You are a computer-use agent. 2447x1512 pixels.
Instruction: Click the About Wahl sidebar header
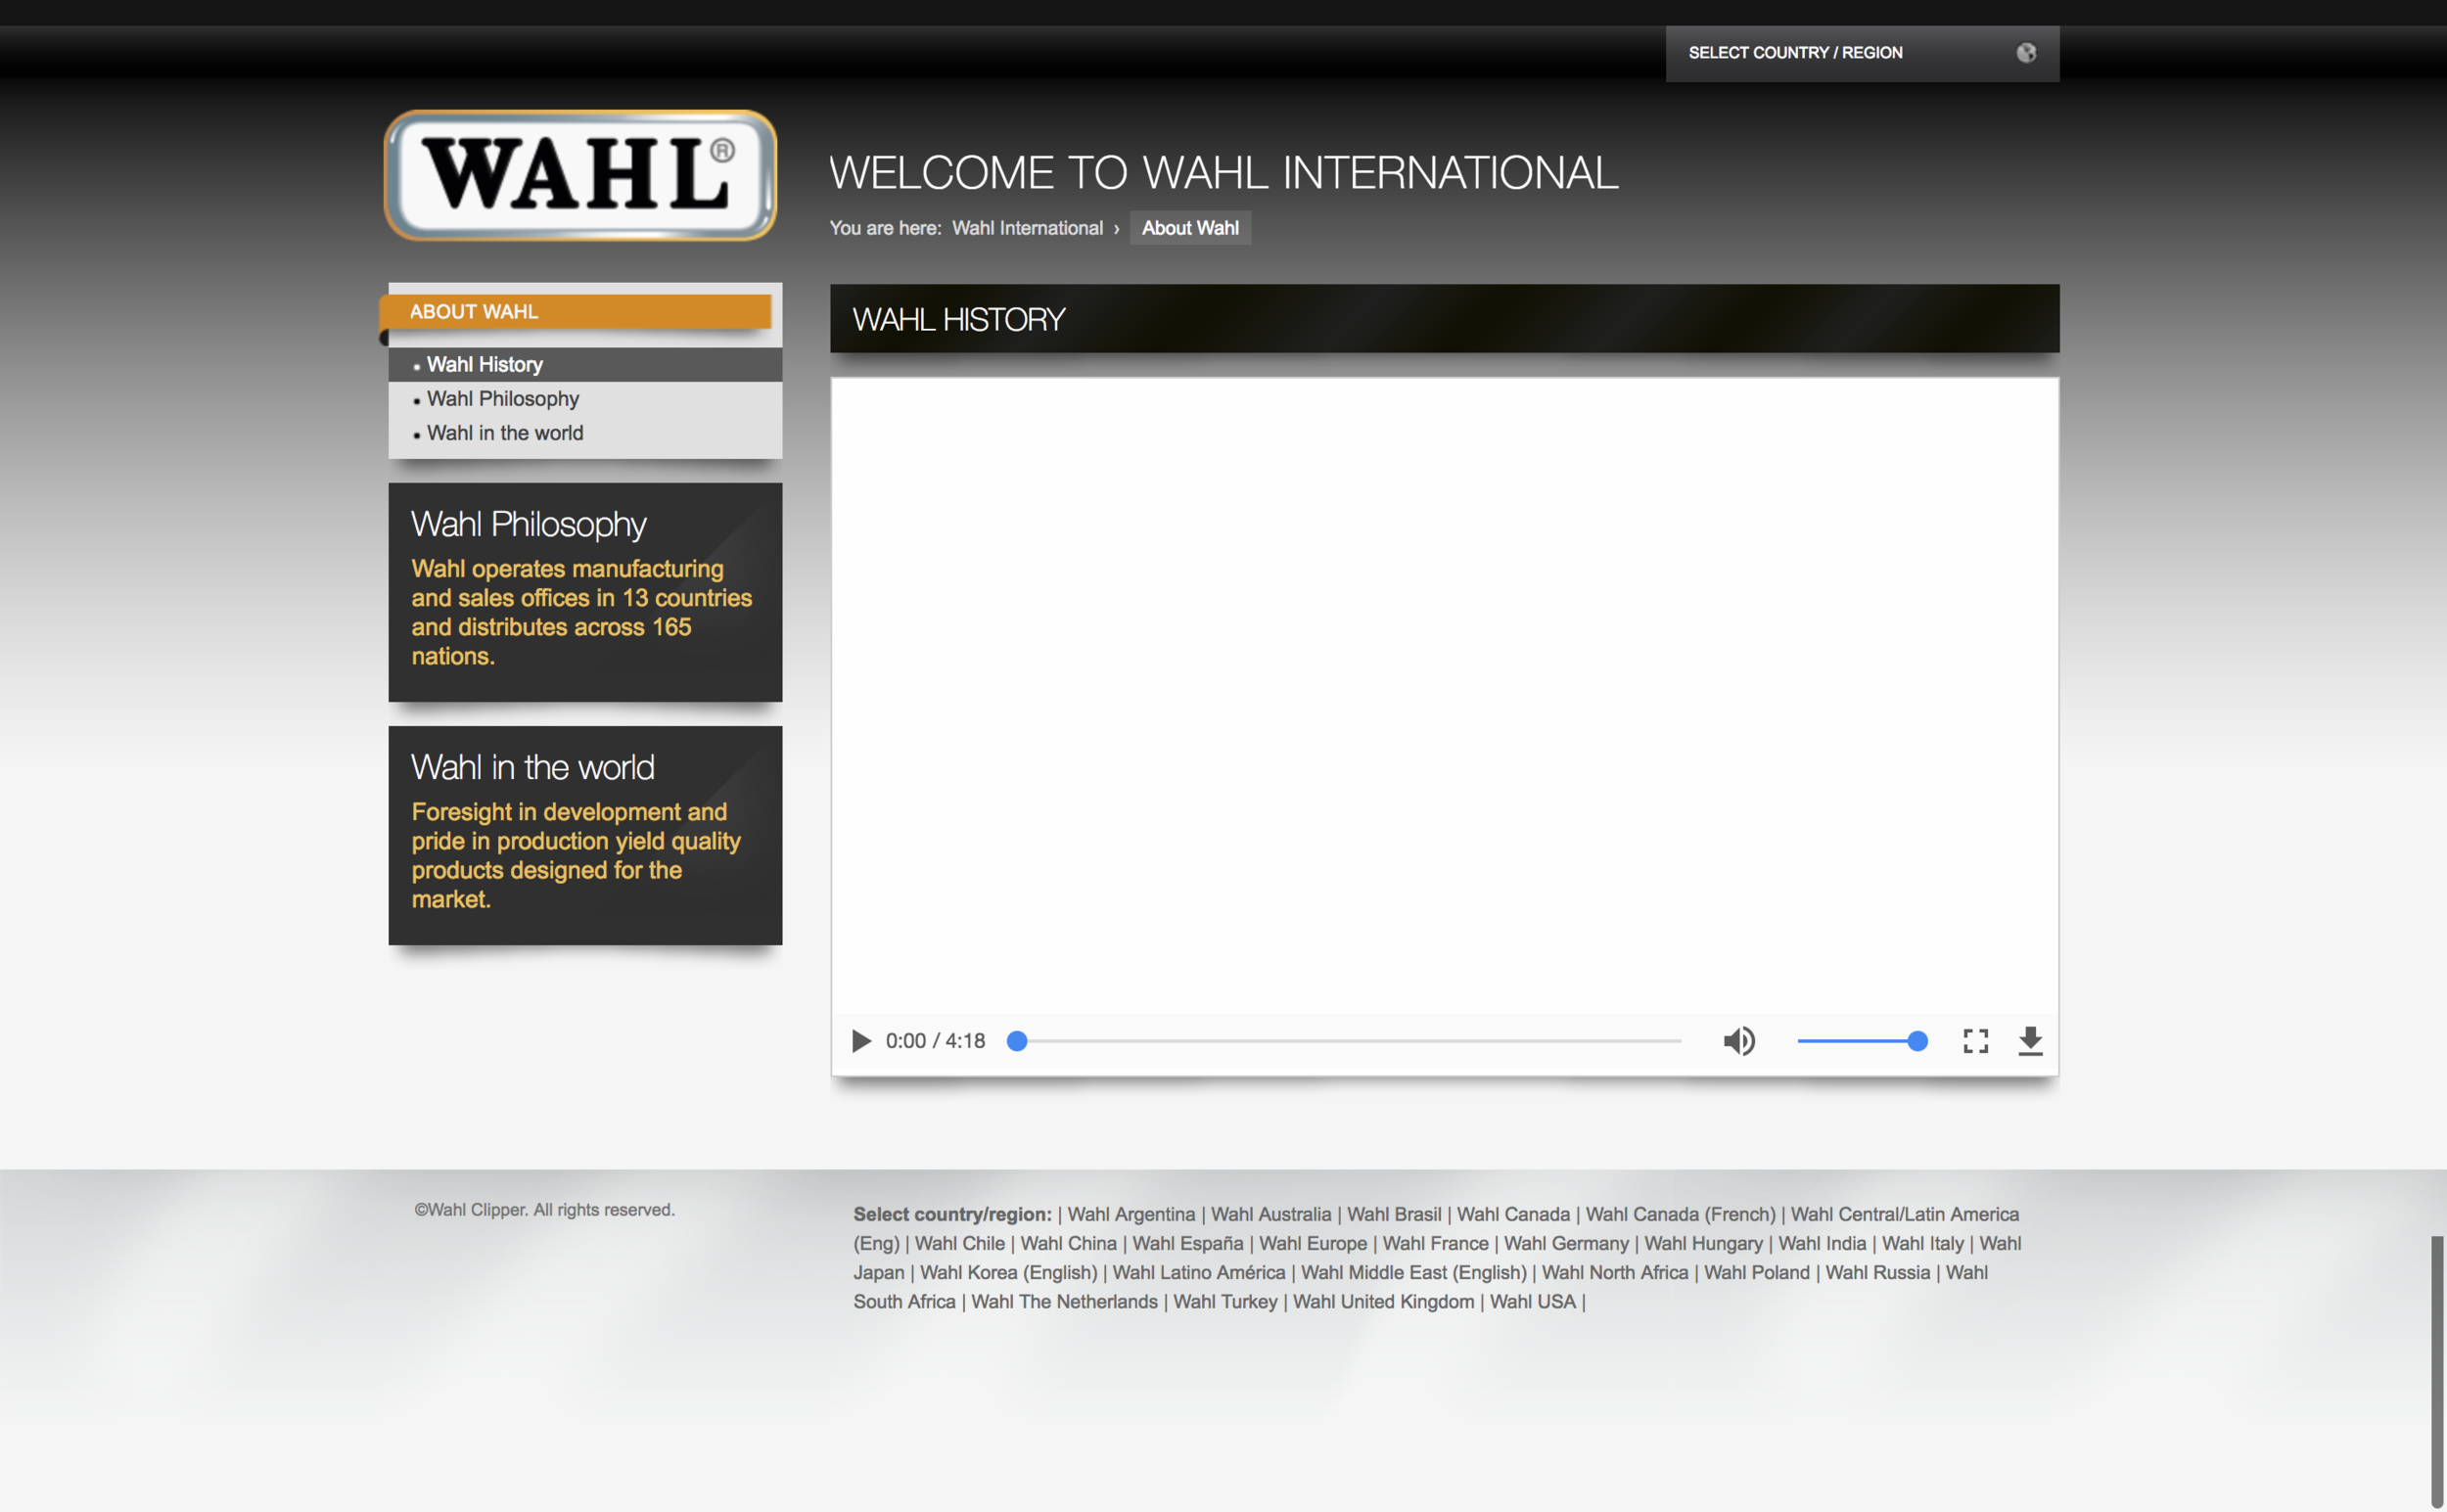click(x=575, y=312)
